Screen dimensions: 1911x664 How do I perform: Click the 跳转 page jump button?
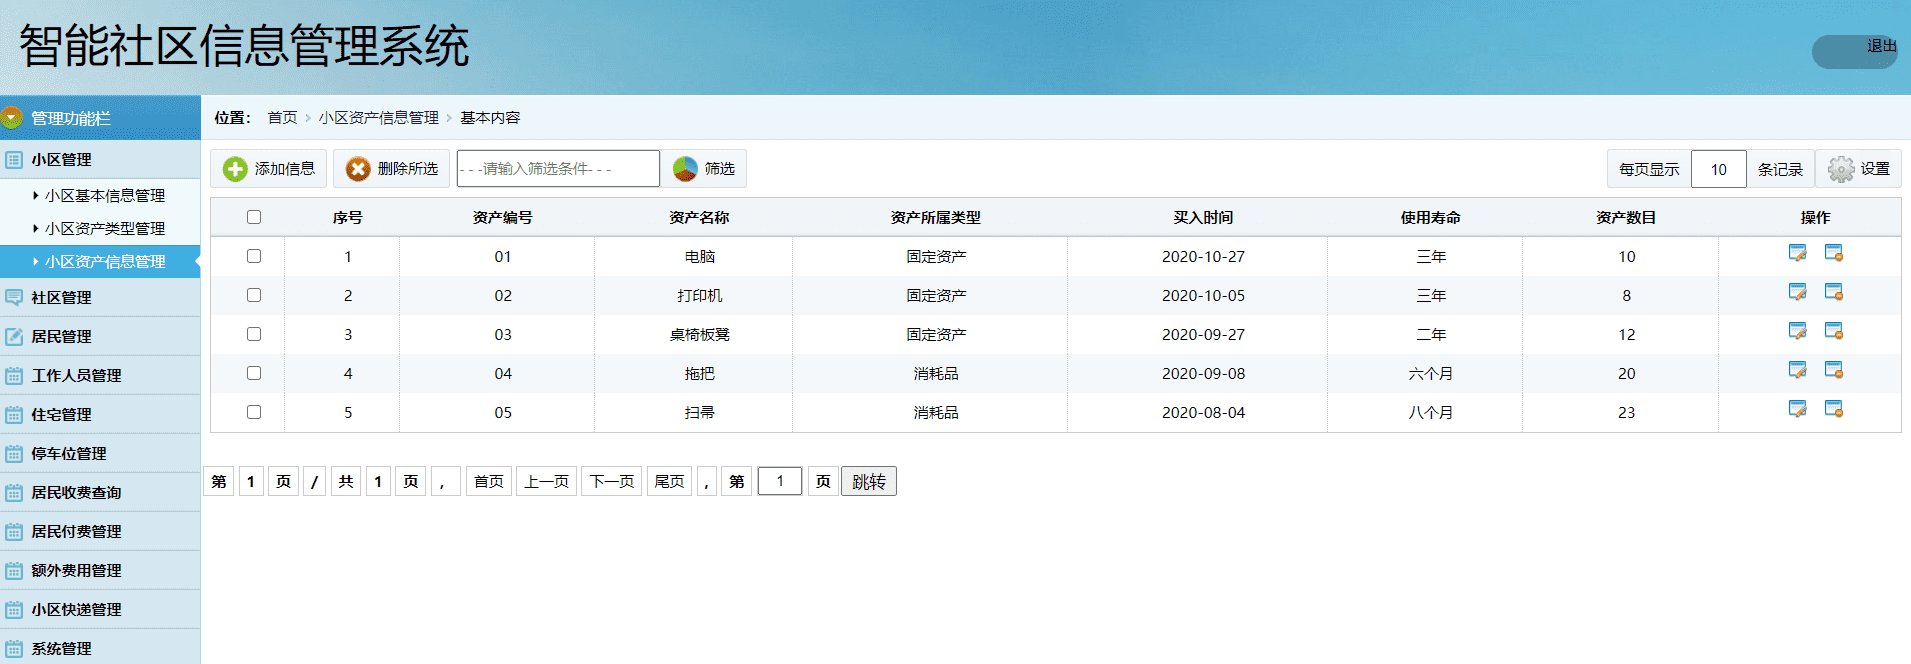(869, 481)
